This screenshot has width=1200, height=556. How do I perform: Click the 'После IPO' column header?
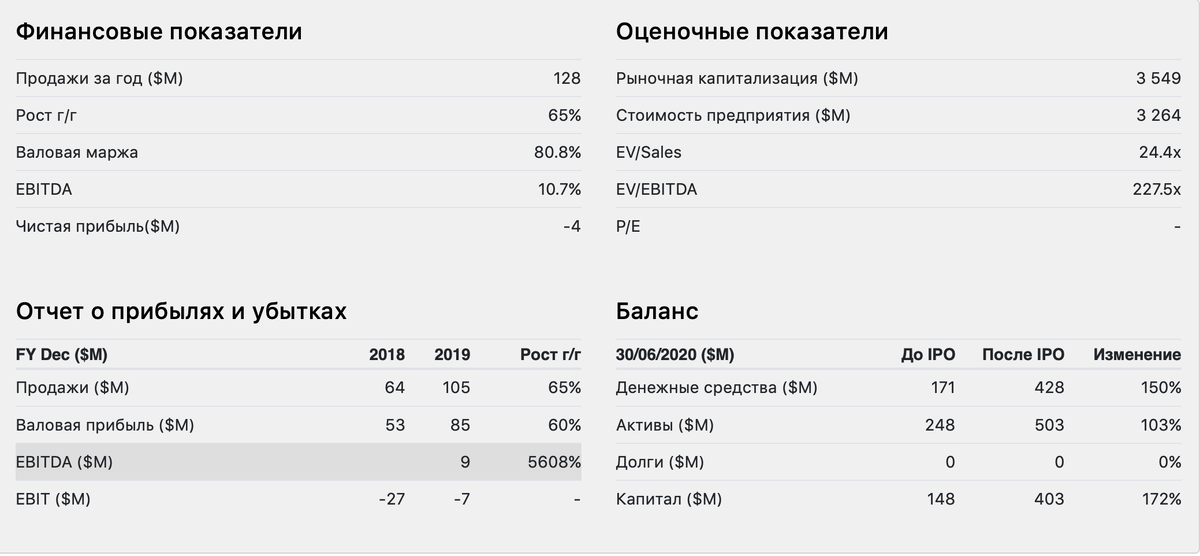coord(1023,355)
